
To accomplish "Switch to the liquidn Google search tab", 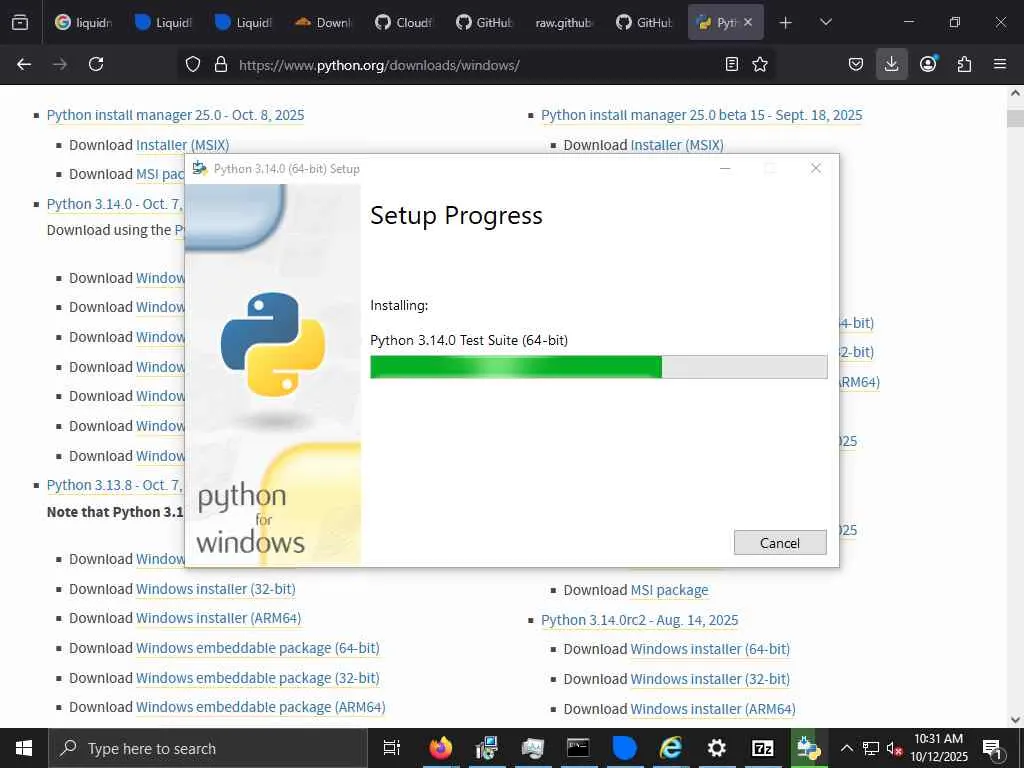I will (84, 23).
